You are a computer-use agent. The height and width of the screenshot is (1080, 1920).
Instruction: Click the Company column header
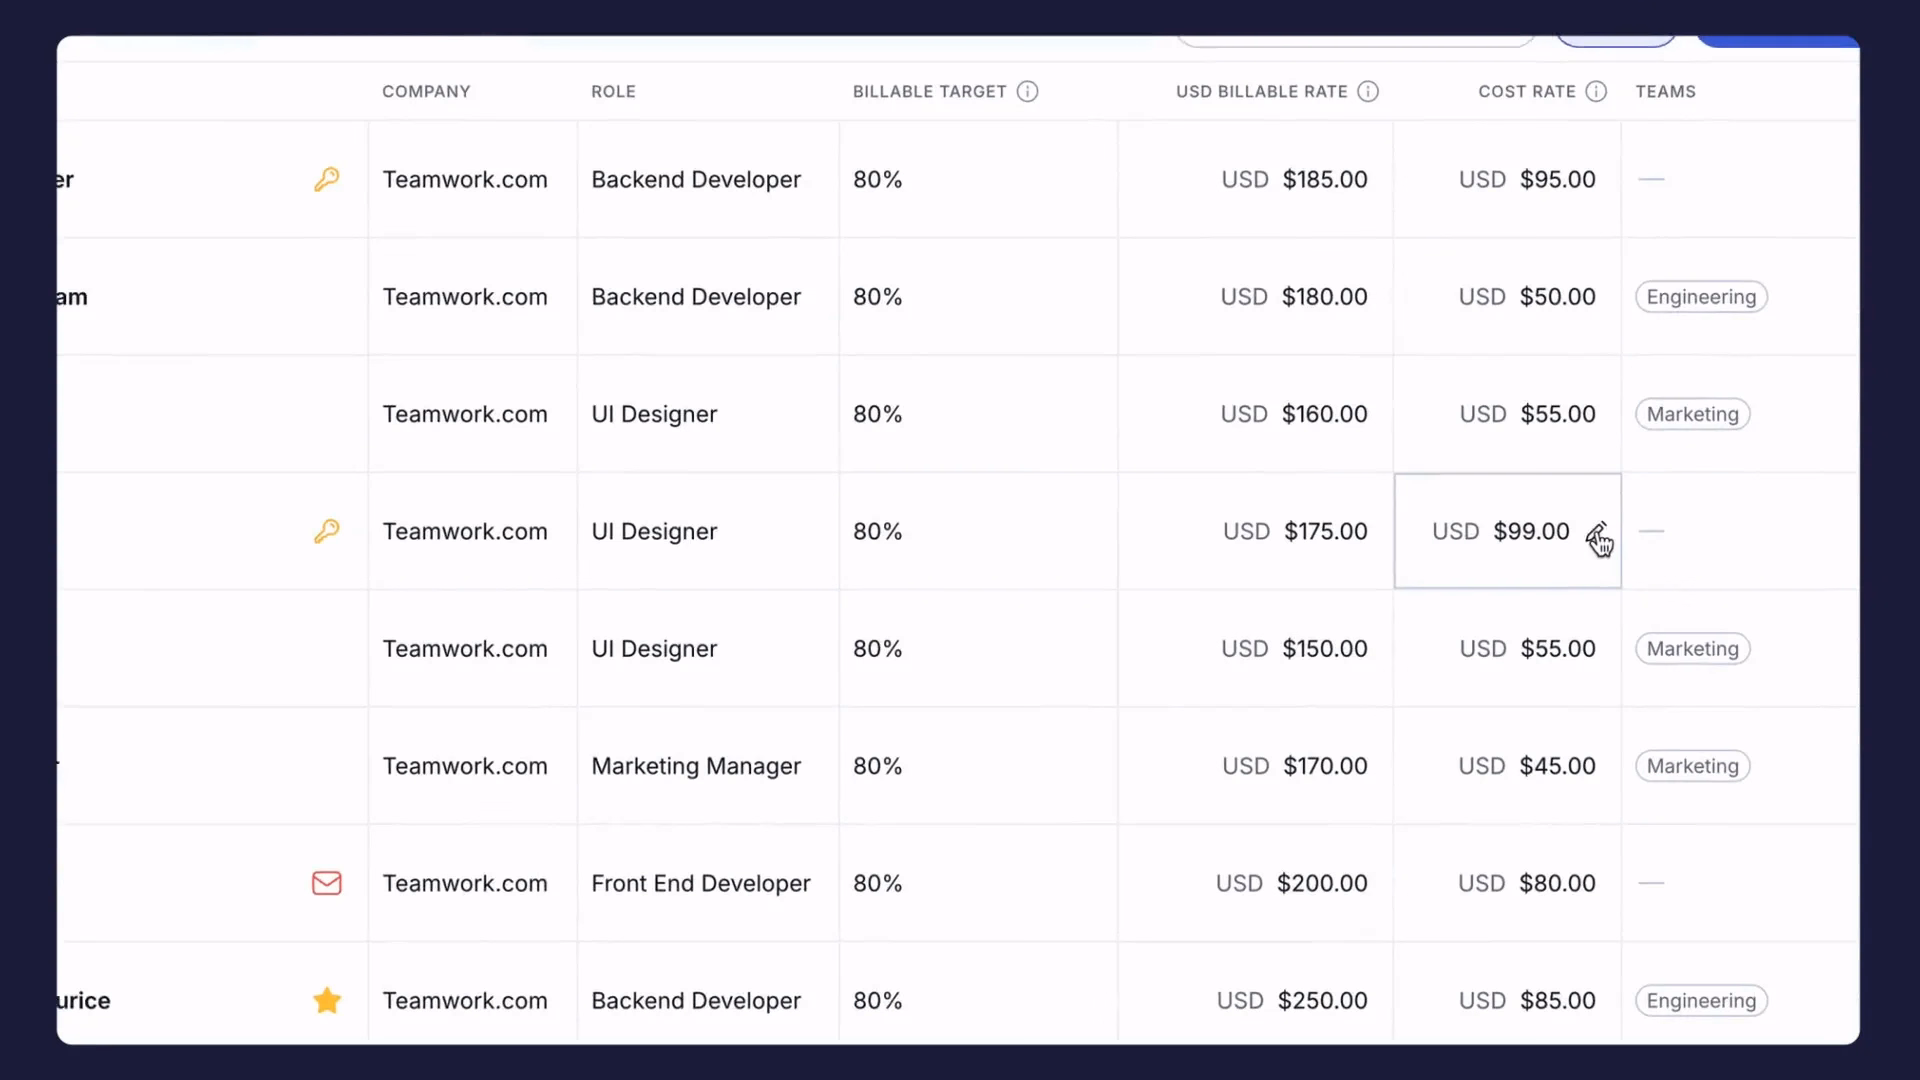[x=426, y=92]
